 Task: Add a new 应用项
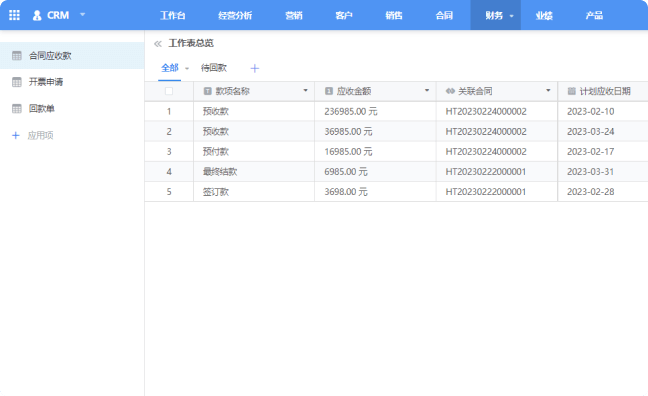click(x=40, y=135)
